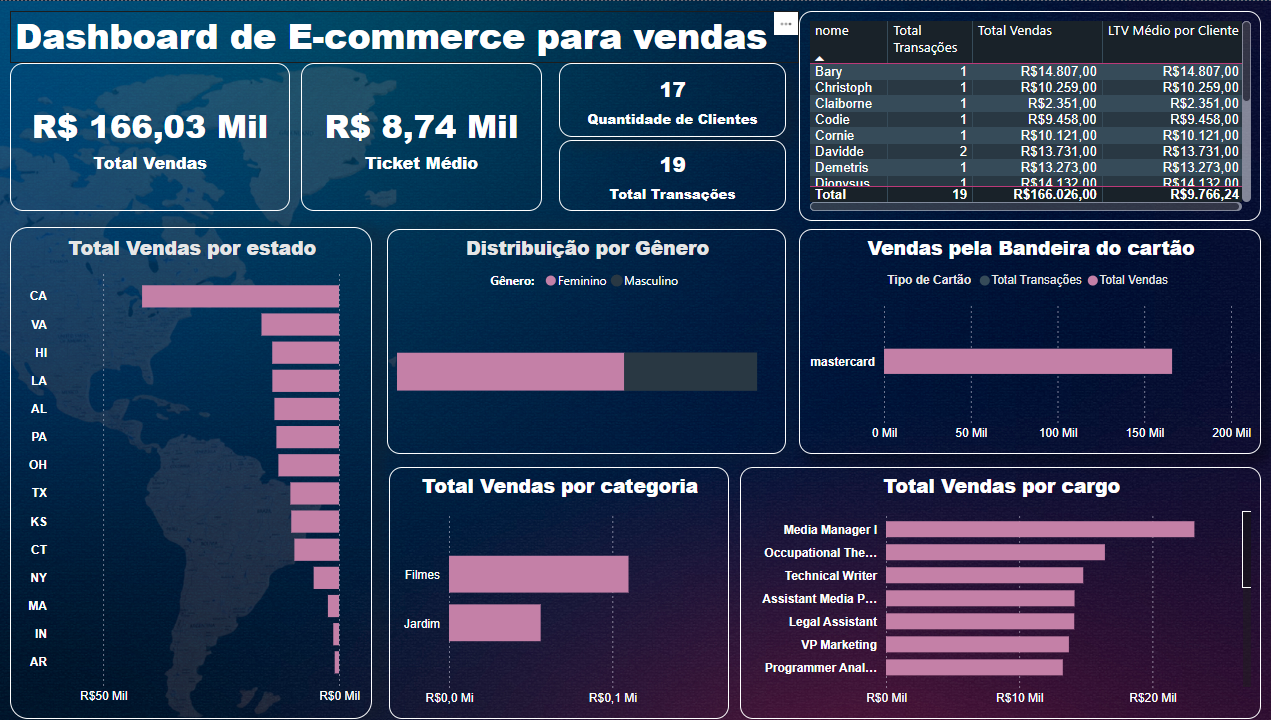
Task: Select the Filmes bar in category chart
Action: (537, 574)
